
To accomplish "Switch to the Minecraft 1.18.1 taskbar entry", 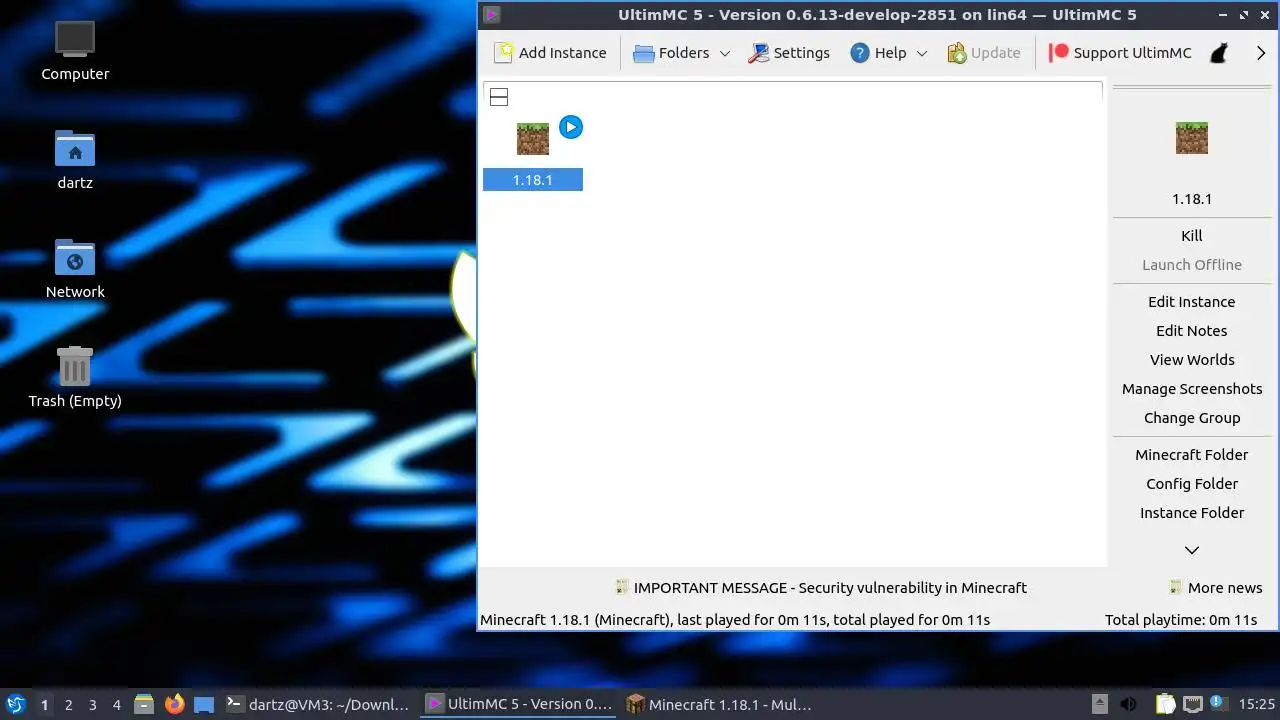I will point(719,704).
